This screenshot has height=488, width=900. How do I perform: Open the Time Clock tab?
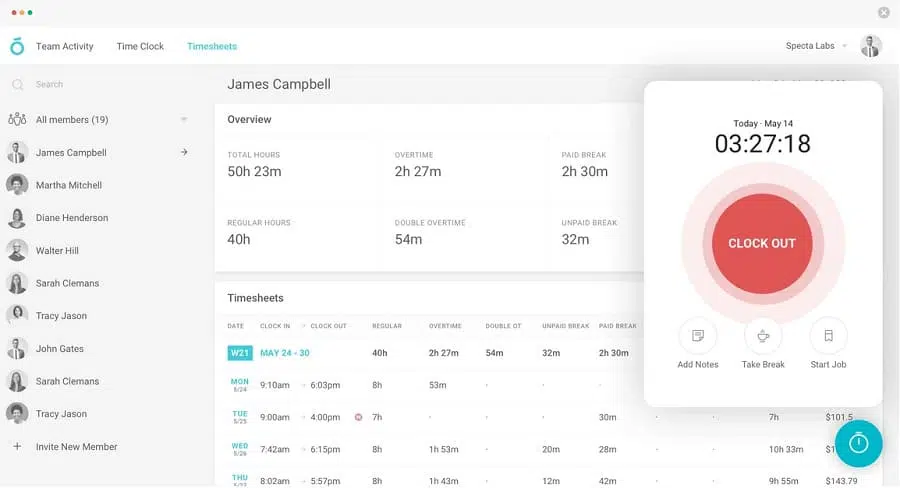[x=140, y=46]
